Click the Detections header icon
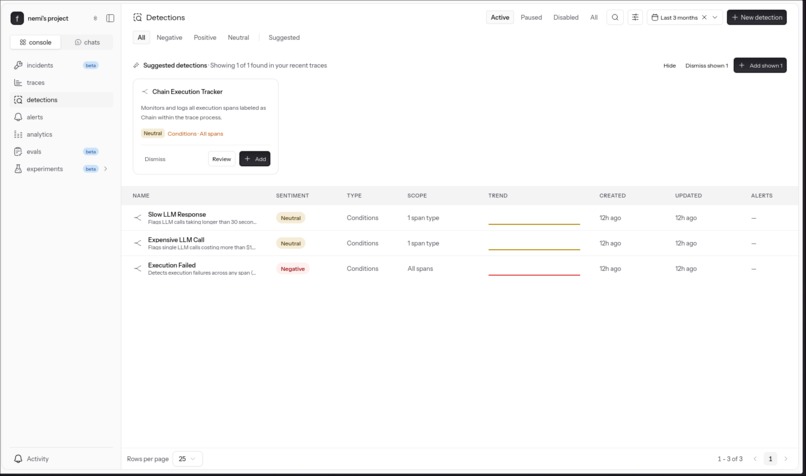 click(137, 17)
